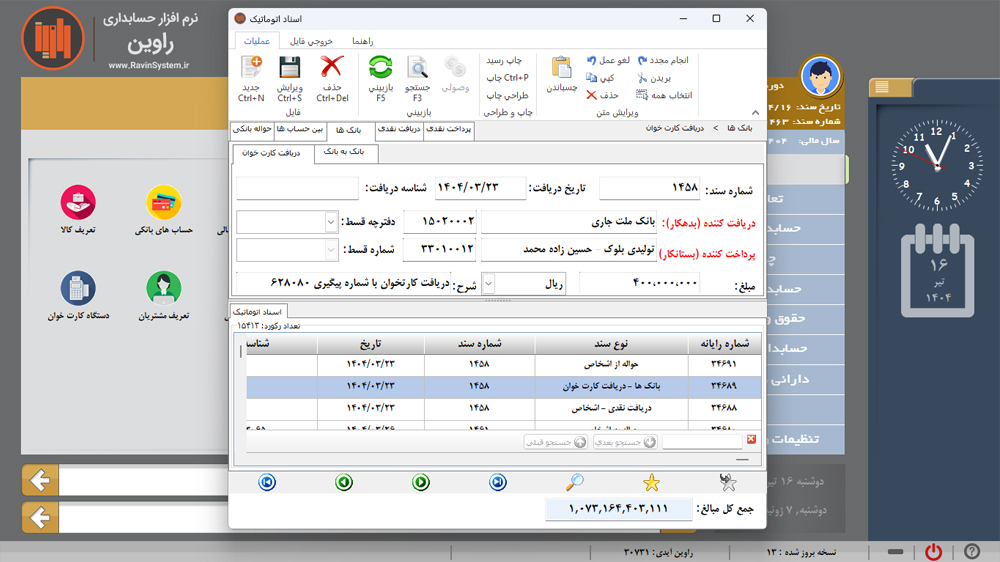Open the installment book (دفترچه قسط) dropdown
The image size is (1000, 562).
(x=331, y=221)
